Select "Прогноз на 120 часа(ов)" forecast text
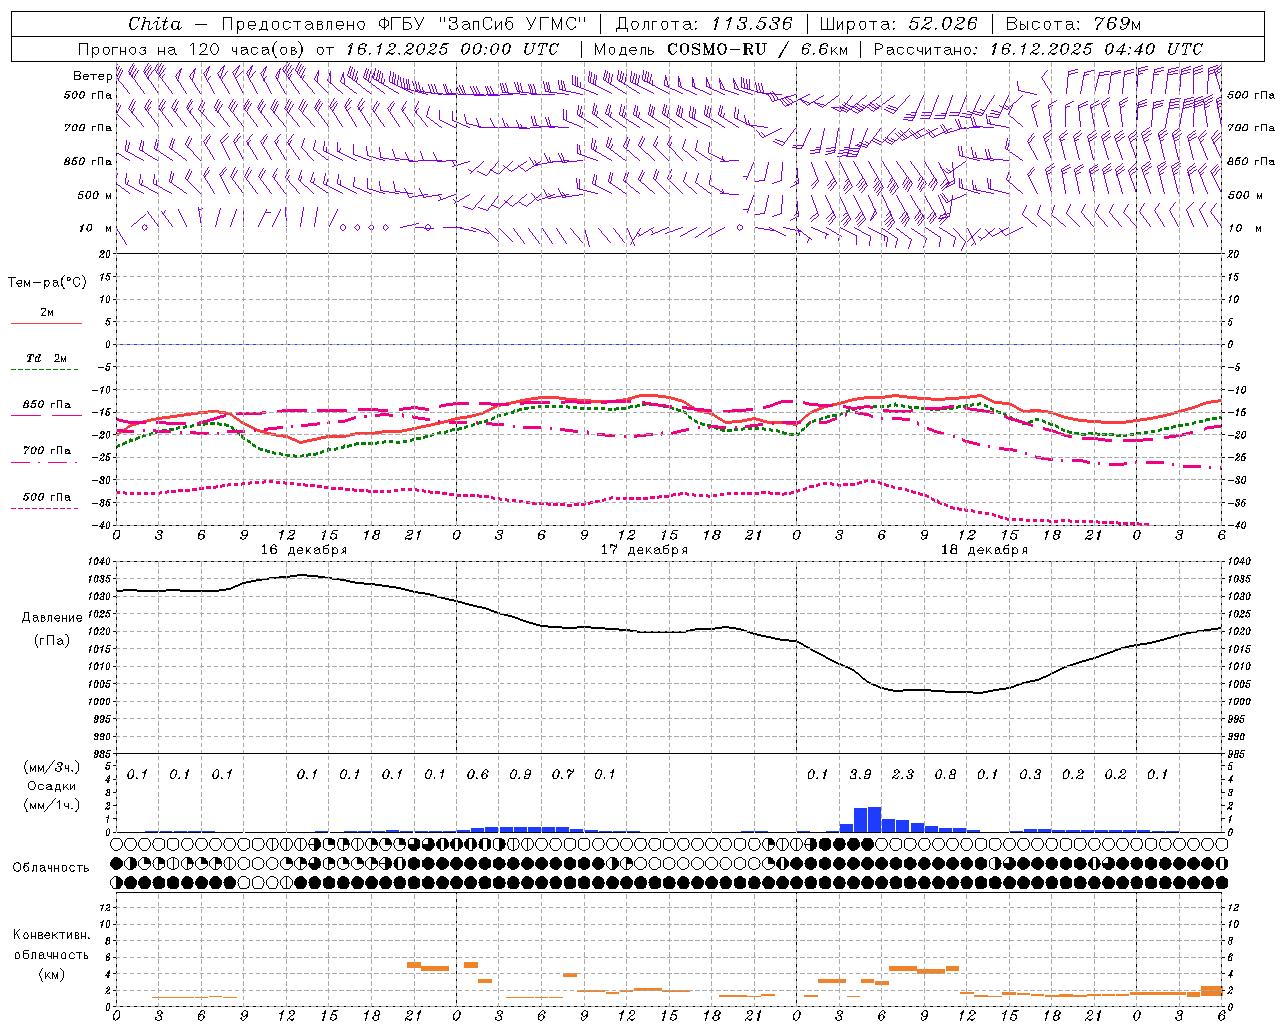This screenshot has width=1280, height=1024. coord(193,49)
